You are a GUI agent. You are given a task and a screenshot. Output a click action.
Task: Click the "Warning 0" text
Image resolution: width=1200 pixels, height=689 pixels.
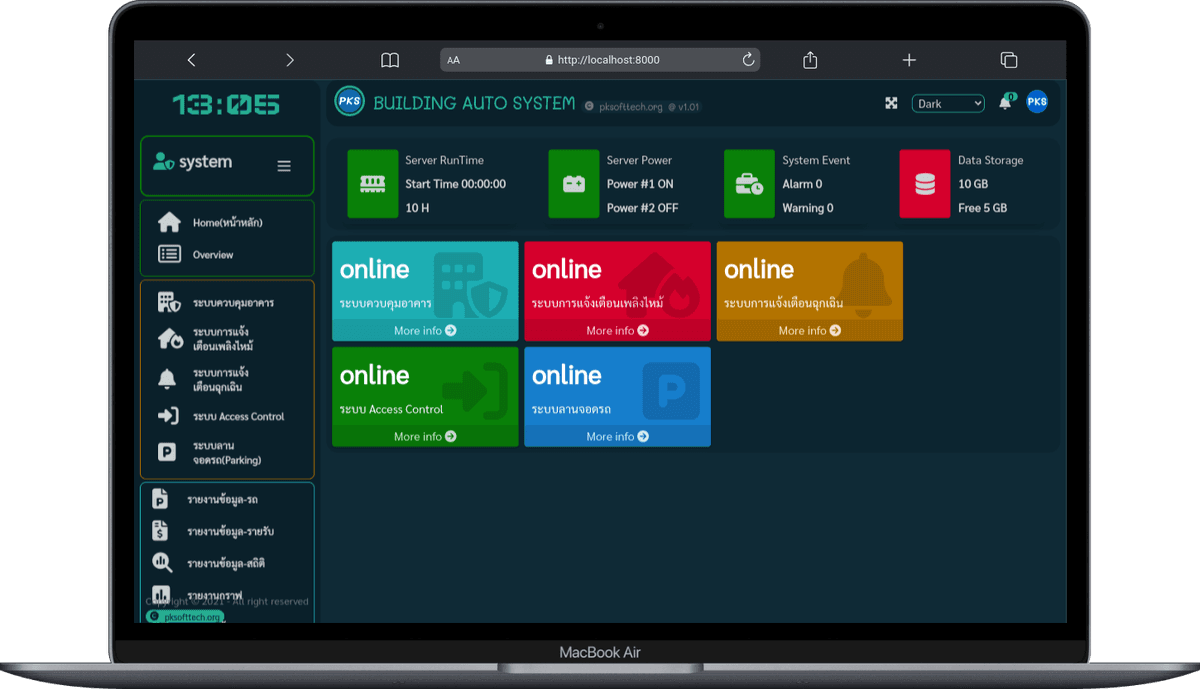tap(808, 208)
